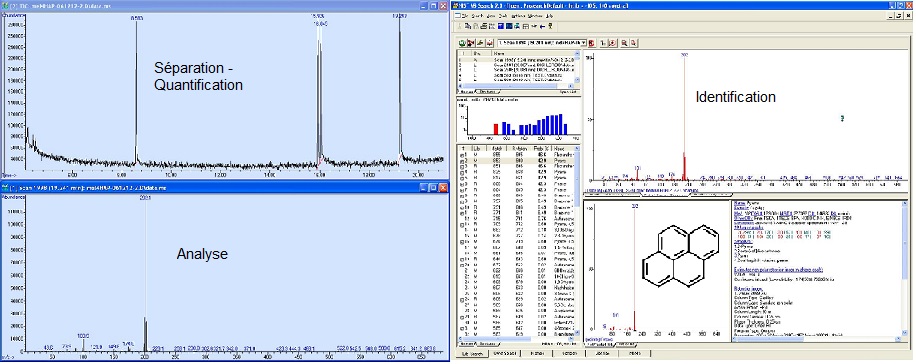Sort hit list by R.Match column header

[519, 148]
